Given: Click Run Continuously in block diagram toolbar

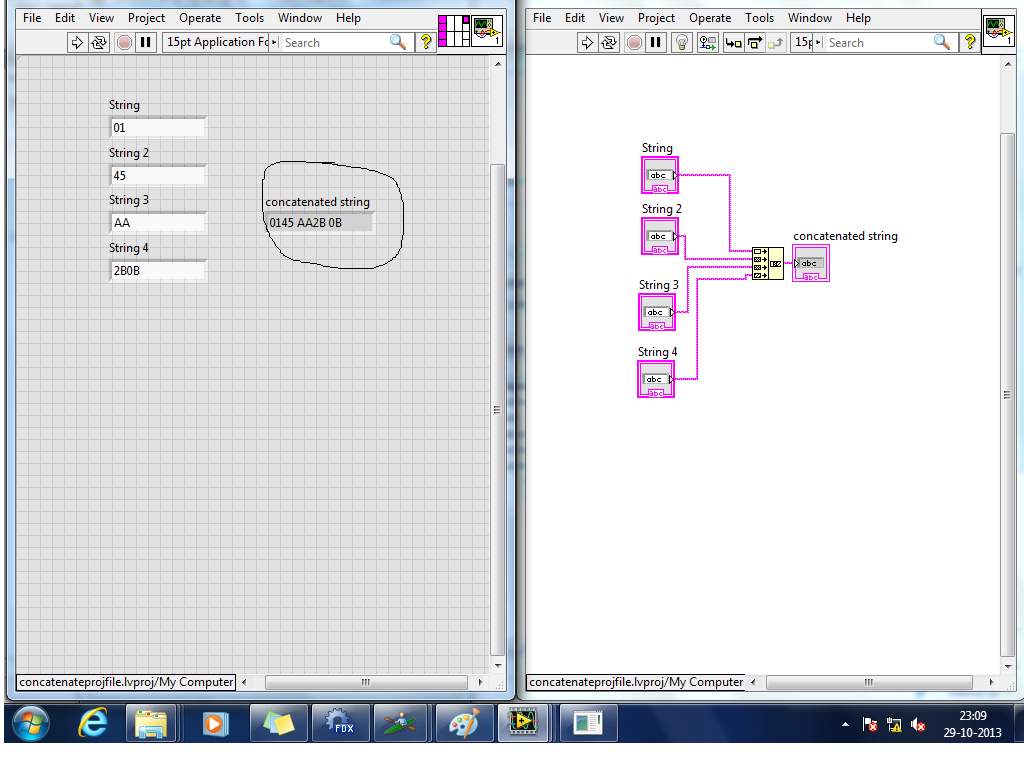Looking at the screenshot, I should 609,42.
